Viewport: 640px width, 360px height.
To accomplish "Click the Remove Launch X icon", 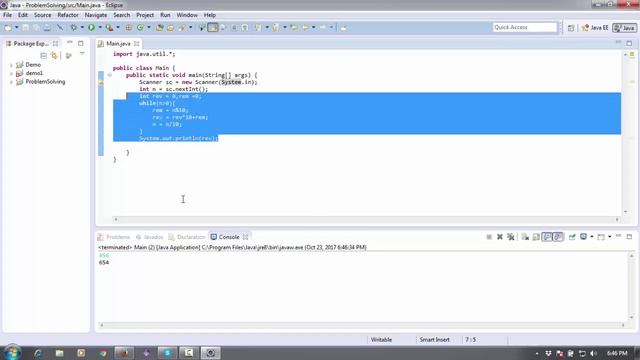I will (x=500, y=237).
